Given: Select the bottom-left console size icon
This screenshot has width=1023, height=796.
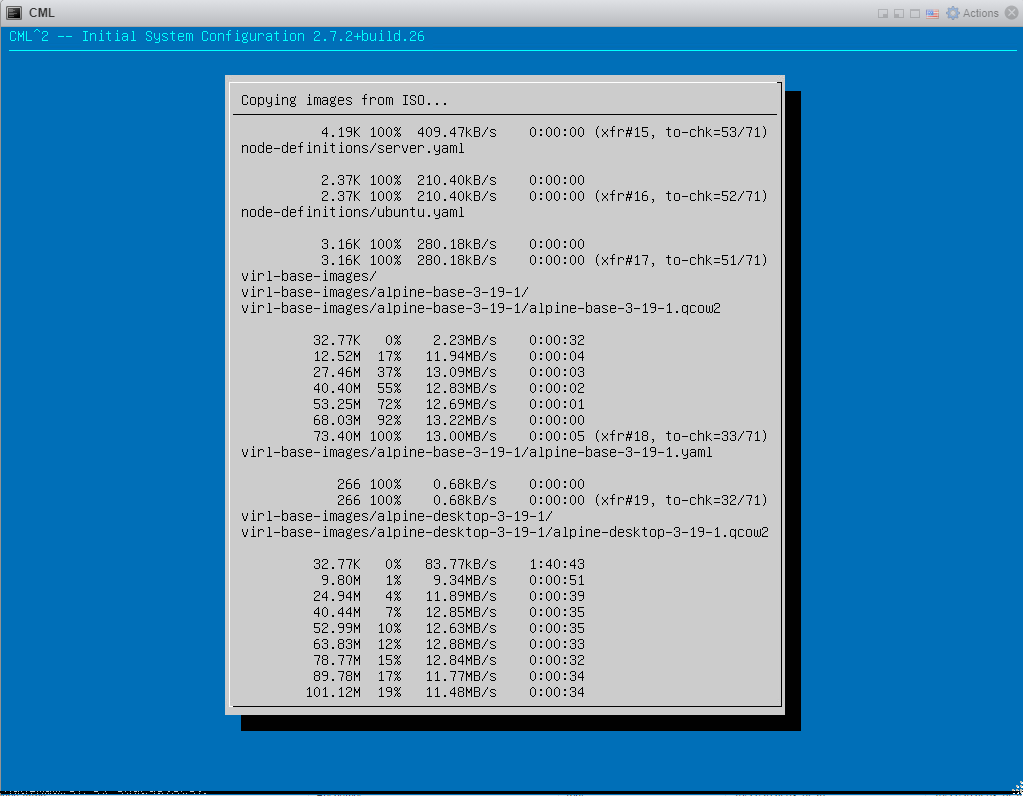Looking at the screenshot, I should pos(898,14).
